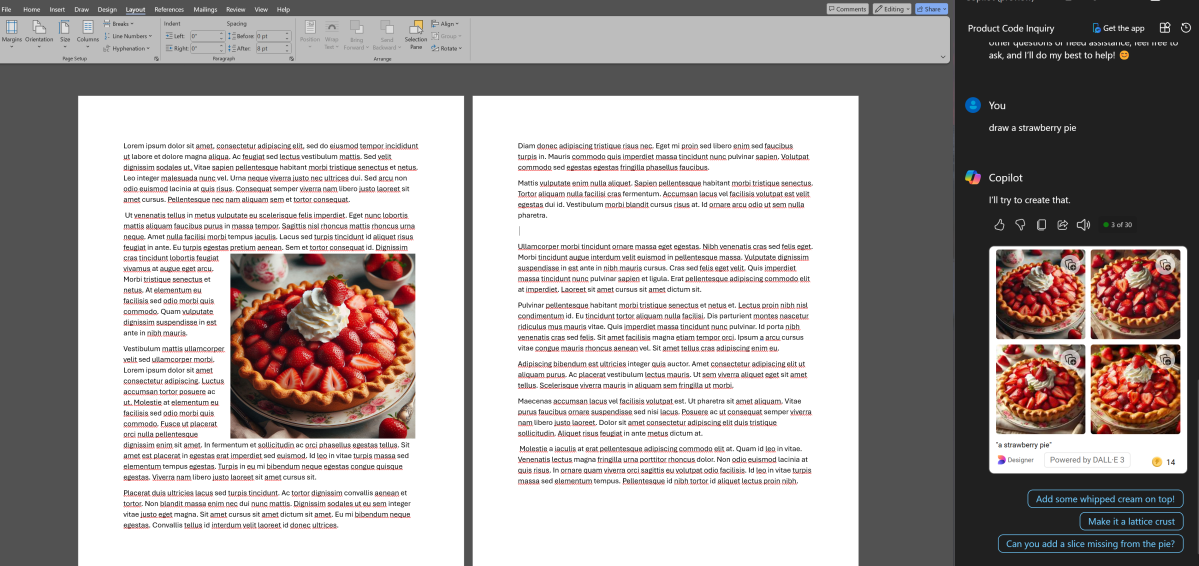The width and height of the screenshot is (1199, 566).
Task: Open the Copilot plugins icon
Action: [x=1165, y=28]
